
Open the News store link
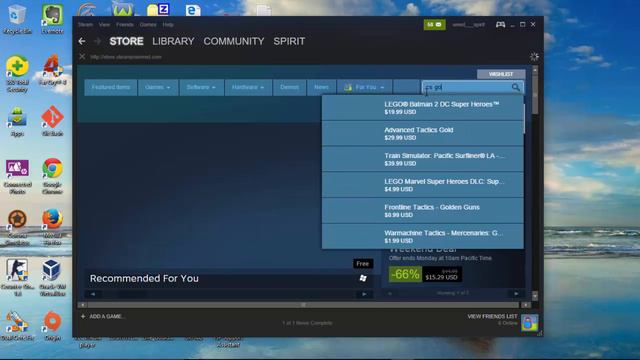click(321, 87)
